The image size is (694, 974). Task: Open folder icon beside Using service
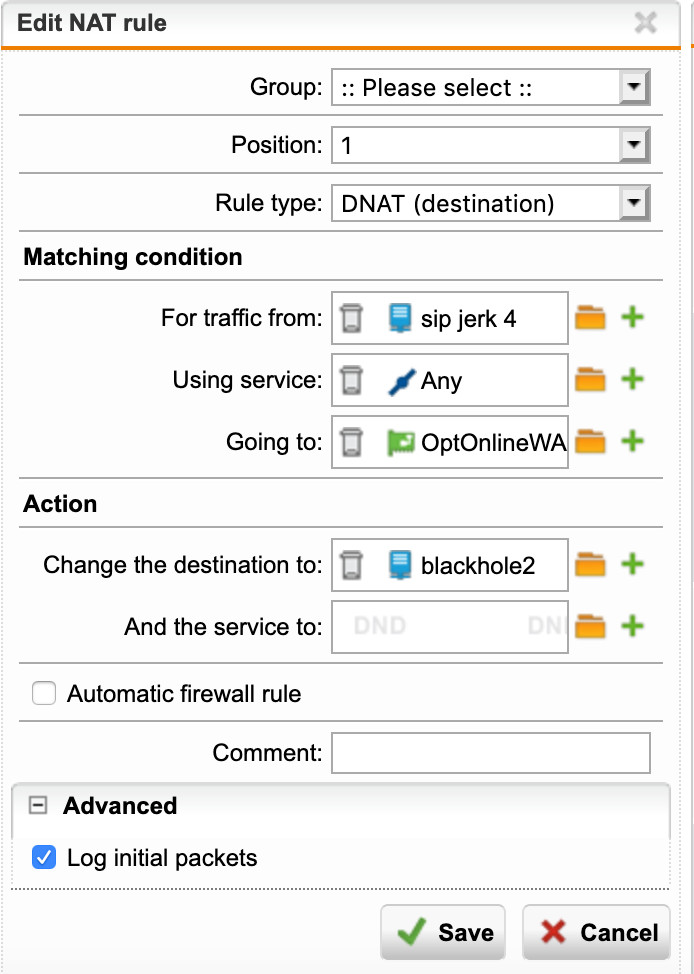[590, 380]
